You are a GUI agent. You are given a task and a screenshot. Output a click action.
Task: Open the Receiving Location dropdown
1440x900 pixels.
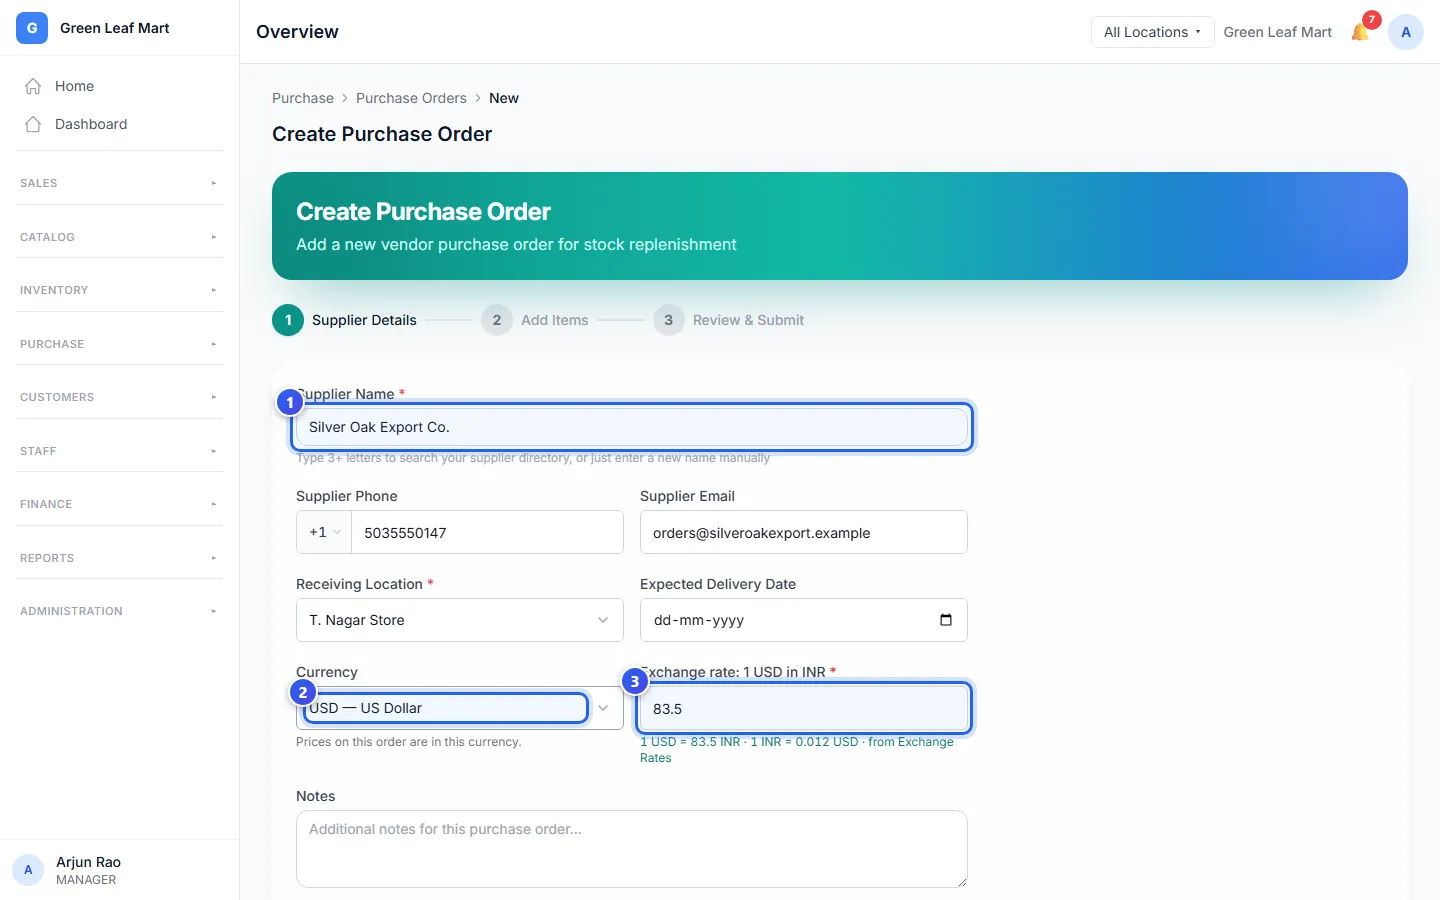pos(460,620)
